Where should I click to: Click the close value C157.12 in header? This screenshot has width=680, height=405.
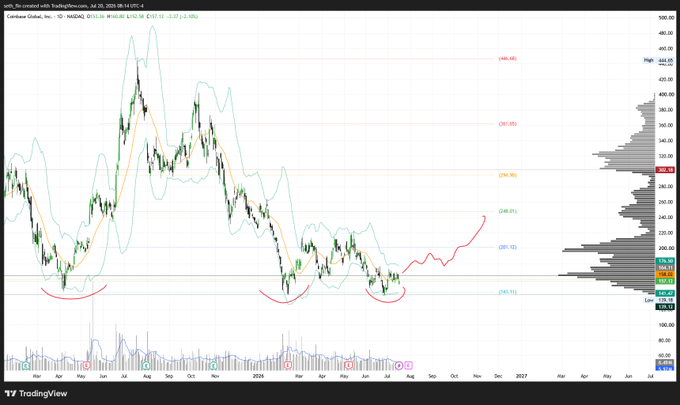click(x=155, y=16)
